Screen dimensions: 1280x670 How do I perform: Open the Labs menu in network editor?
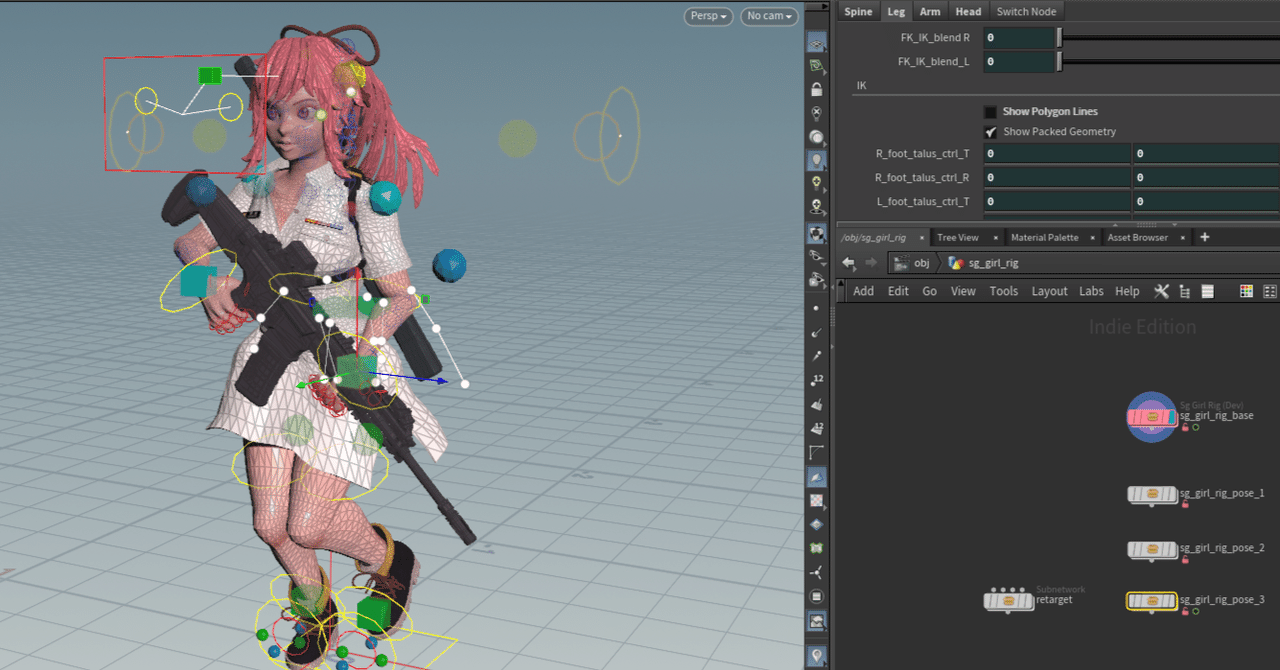click(x=1091, y=291)
